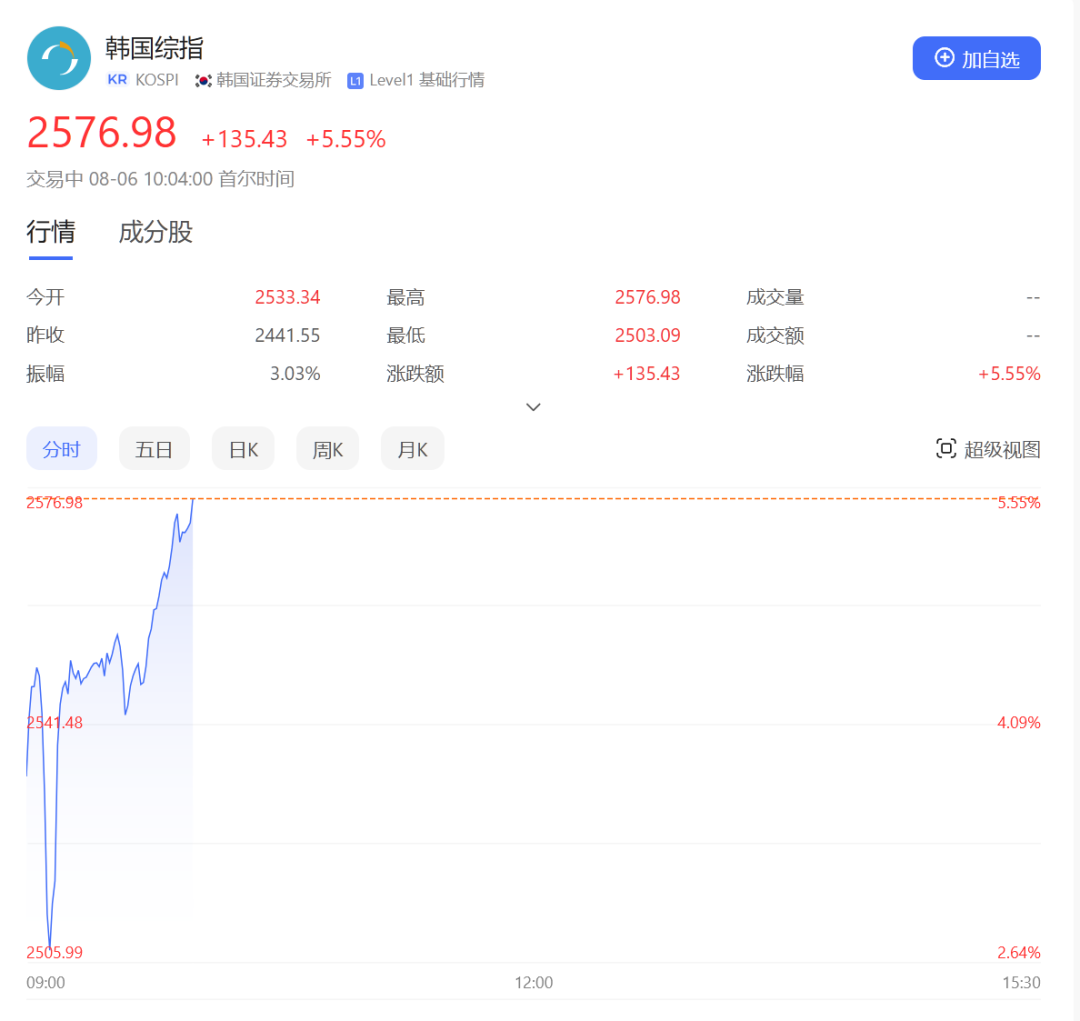Viewport: 1080px width, 1021px height.
Task: Click the chart axis label 2505.99
Action: click(54, 953)
